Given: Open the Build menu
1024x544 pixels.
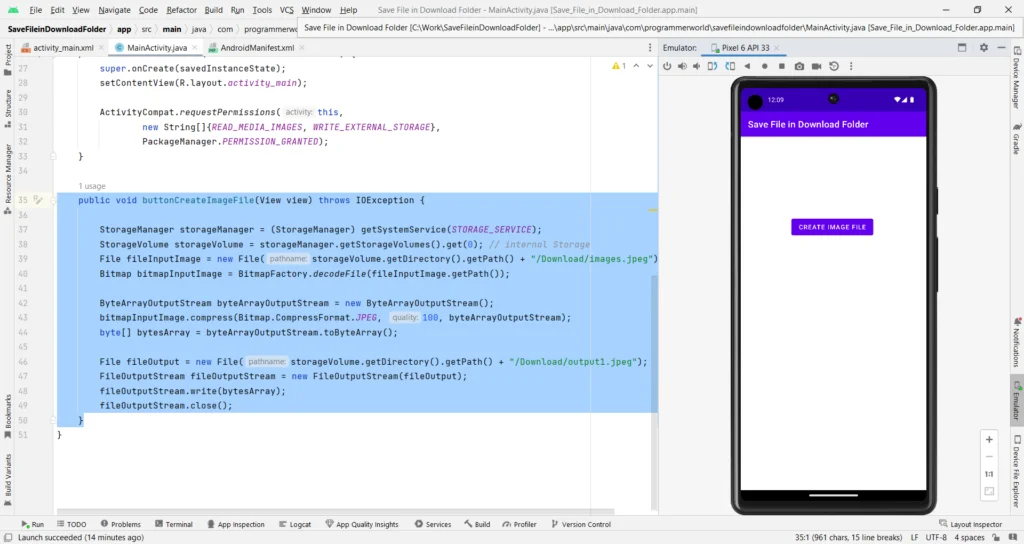Looking at the screenshot, I should pos(214,10).
